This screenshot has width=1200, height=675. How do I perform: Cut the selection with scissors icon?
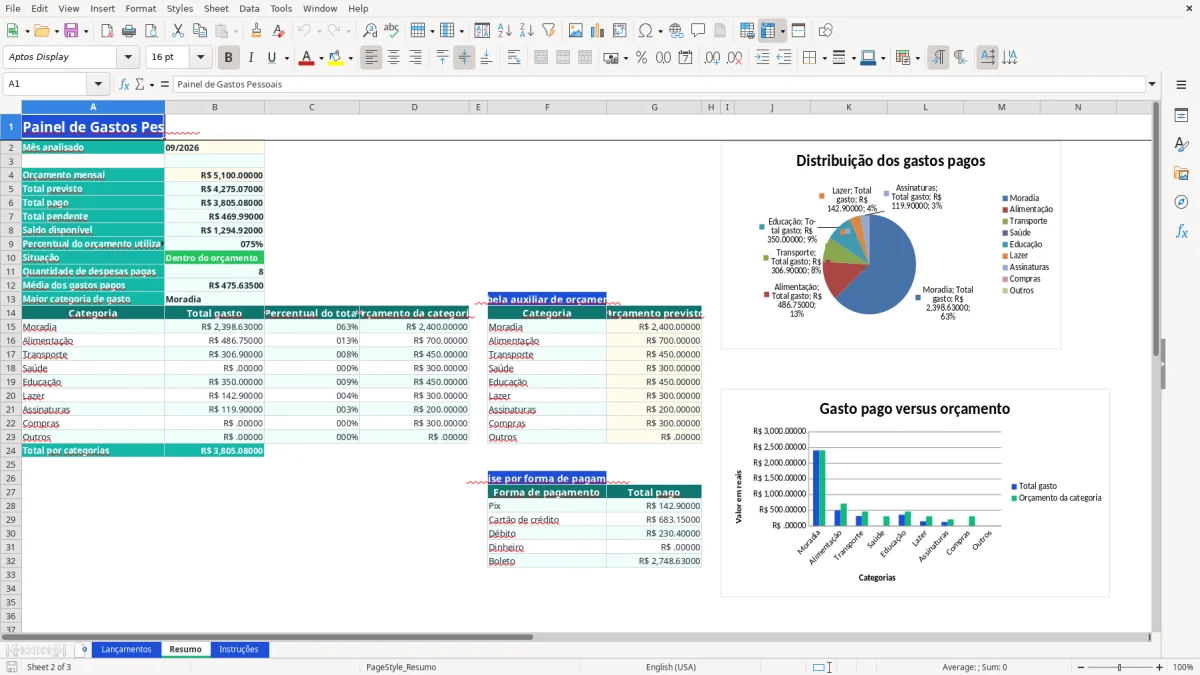click(178, 31)
